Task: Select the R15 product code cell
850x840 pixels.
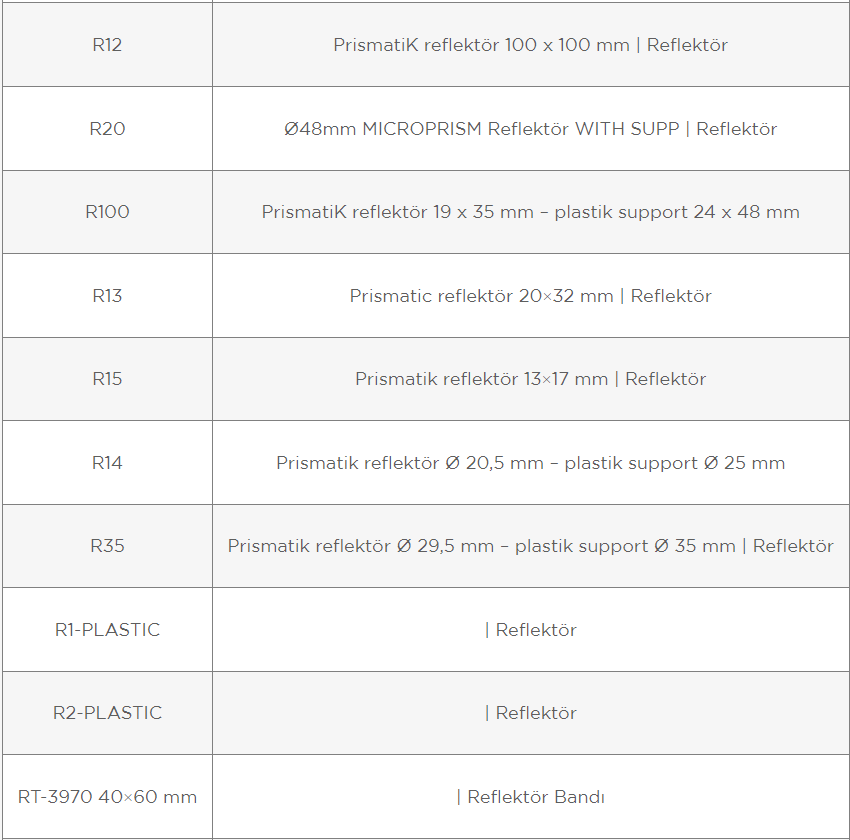Action: click(x=107, y=379)
